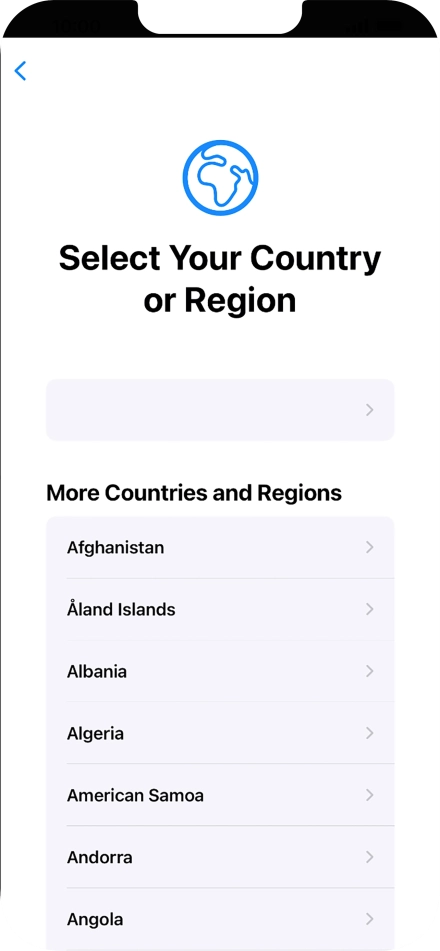
Task: Tap chevron next to Afghanistan
Action: [370, 548]
